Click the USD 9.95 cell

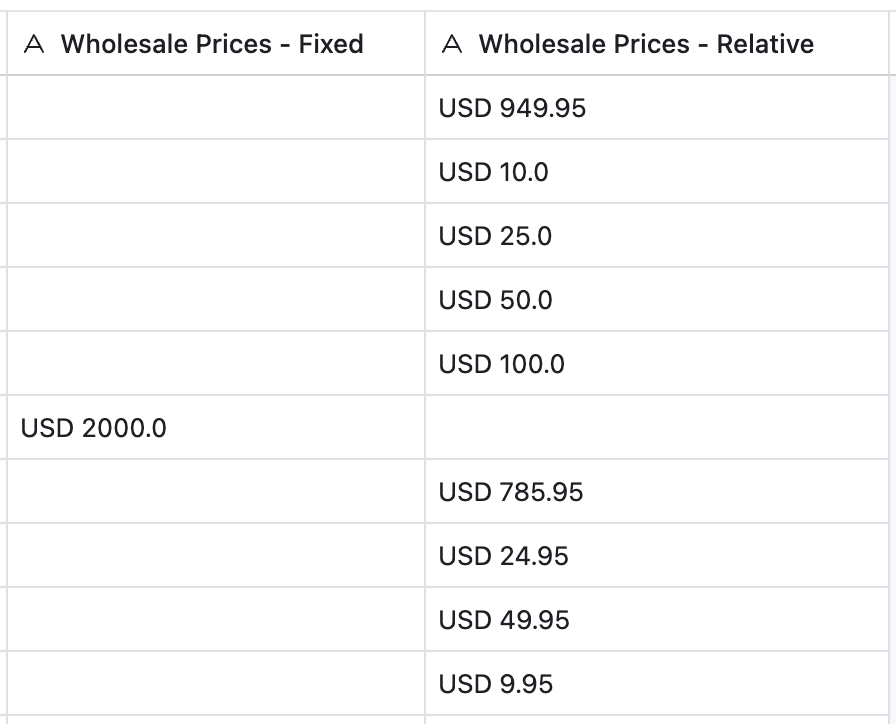click(x=496, y=684)
